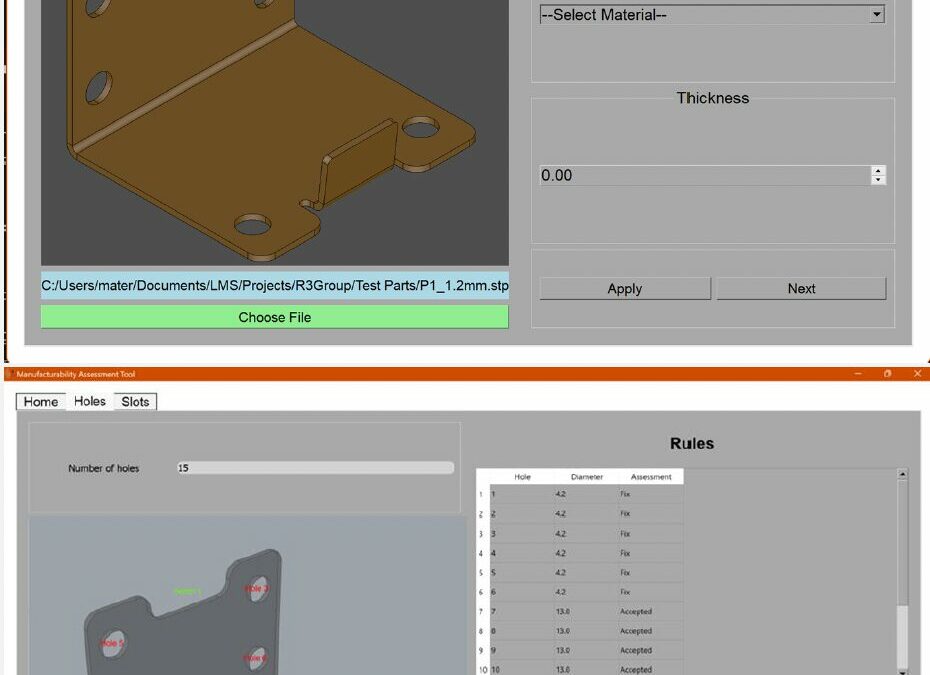Maximize the Manufacturability Assessment Tool window
Screen dimensions: 930x675
coord(887,374)
